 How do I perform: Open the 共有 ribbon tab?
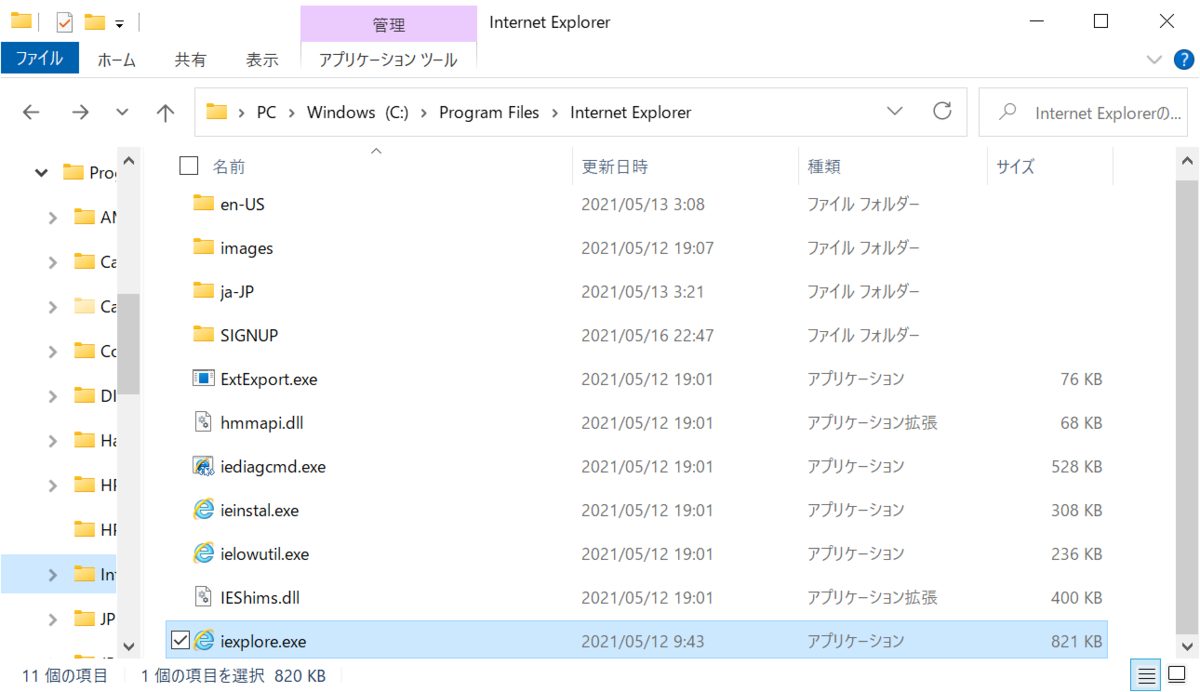(x=190, y=60)
